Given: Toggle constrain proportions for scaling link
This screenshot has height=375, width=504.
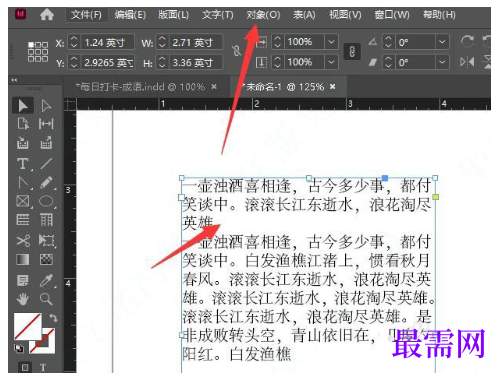Looking at the screenshot, I should pos(352,52).
